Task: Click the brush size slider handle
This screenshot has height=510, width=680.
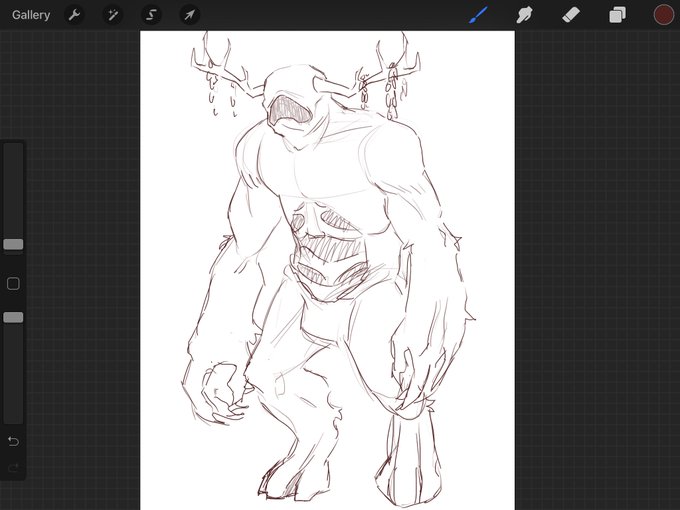Action: click(x=13, y=244)
